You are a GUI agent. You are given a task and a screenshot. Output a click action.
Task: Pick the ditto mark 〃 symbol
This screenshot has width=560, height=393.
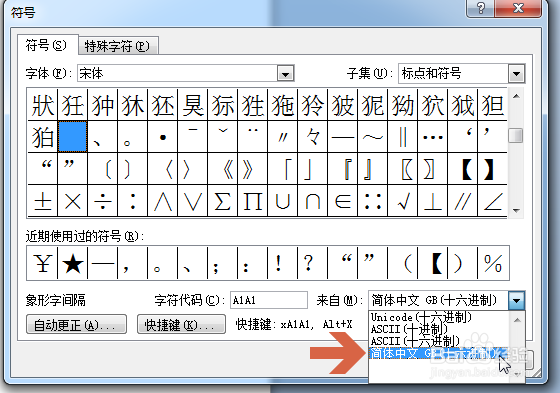tap(282, 136)
